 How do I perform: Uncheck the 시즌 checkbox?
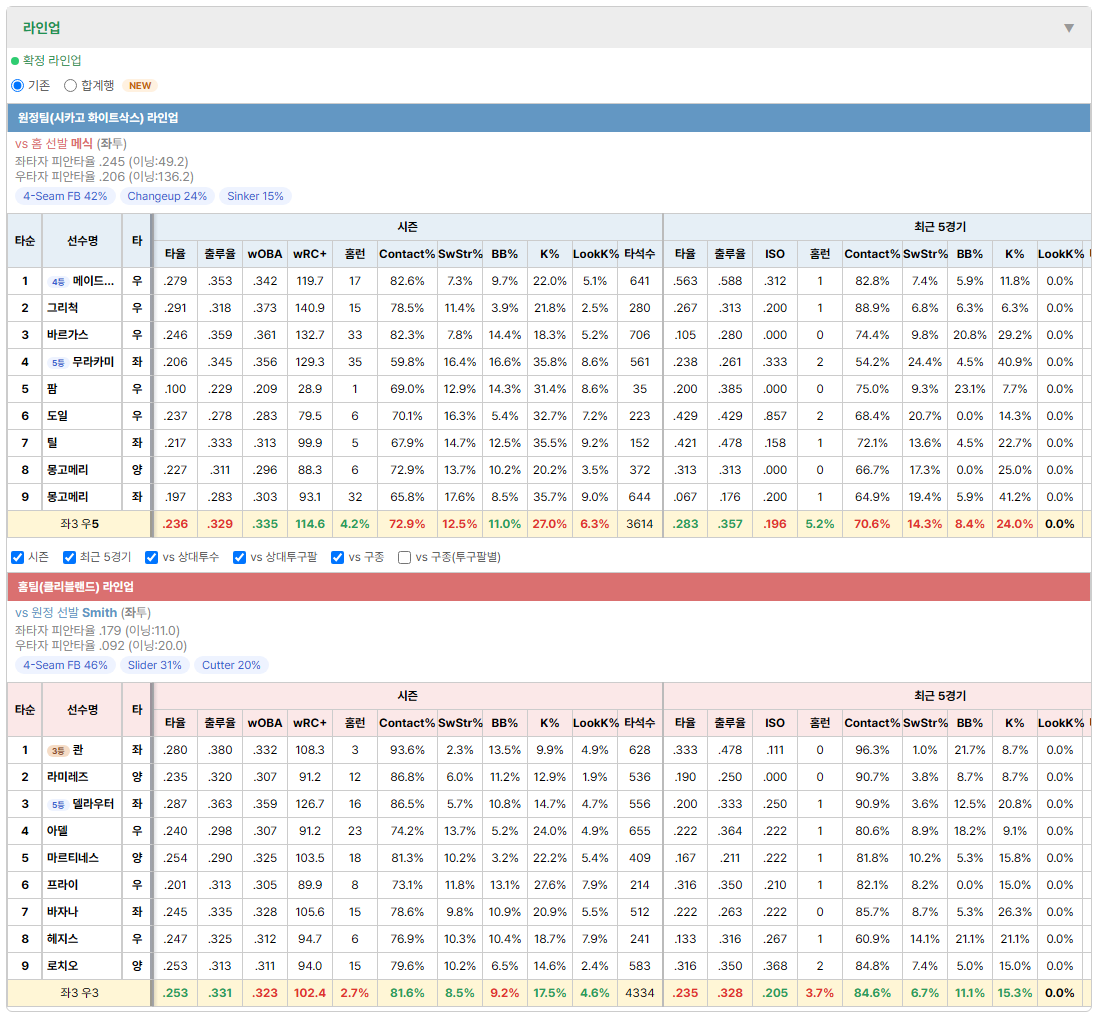point(18,557)
